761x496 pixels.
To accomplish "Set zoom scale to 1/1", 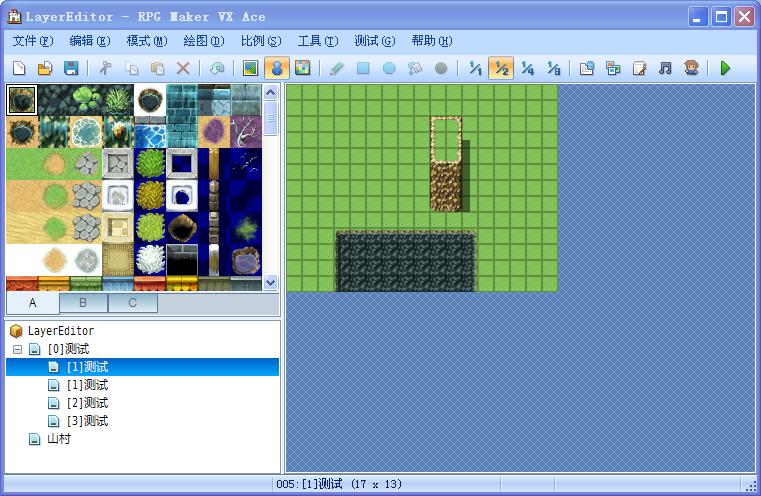I will click(475, 68).
